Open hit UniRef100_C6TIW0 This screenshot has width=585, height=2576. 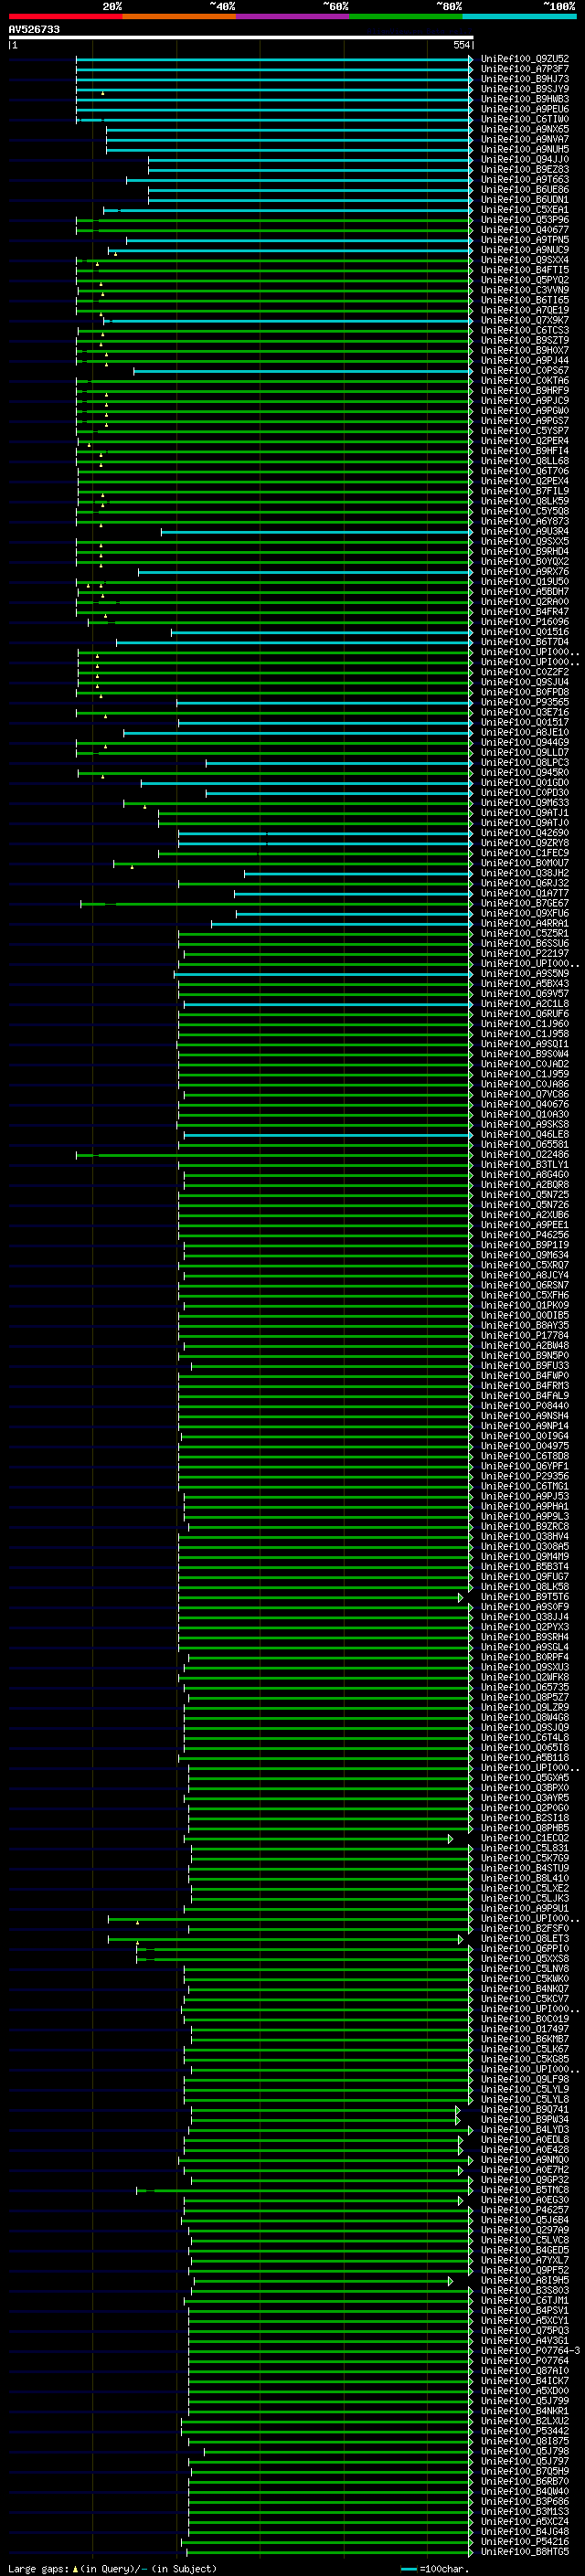[x=525, y=119]
